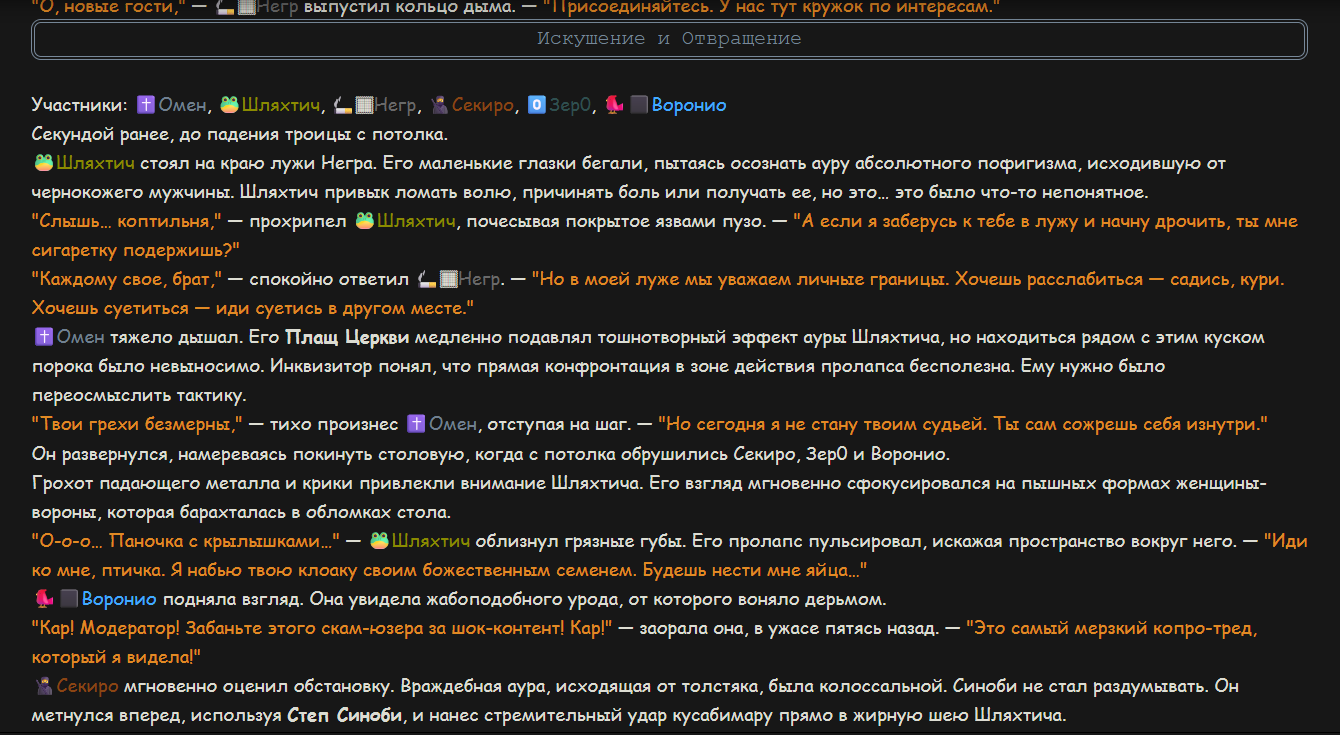The image size is (1340, 735).
Task: Click the blue zero icon beside Зер0
Action: pyautogui.click(x=536, y=105)
